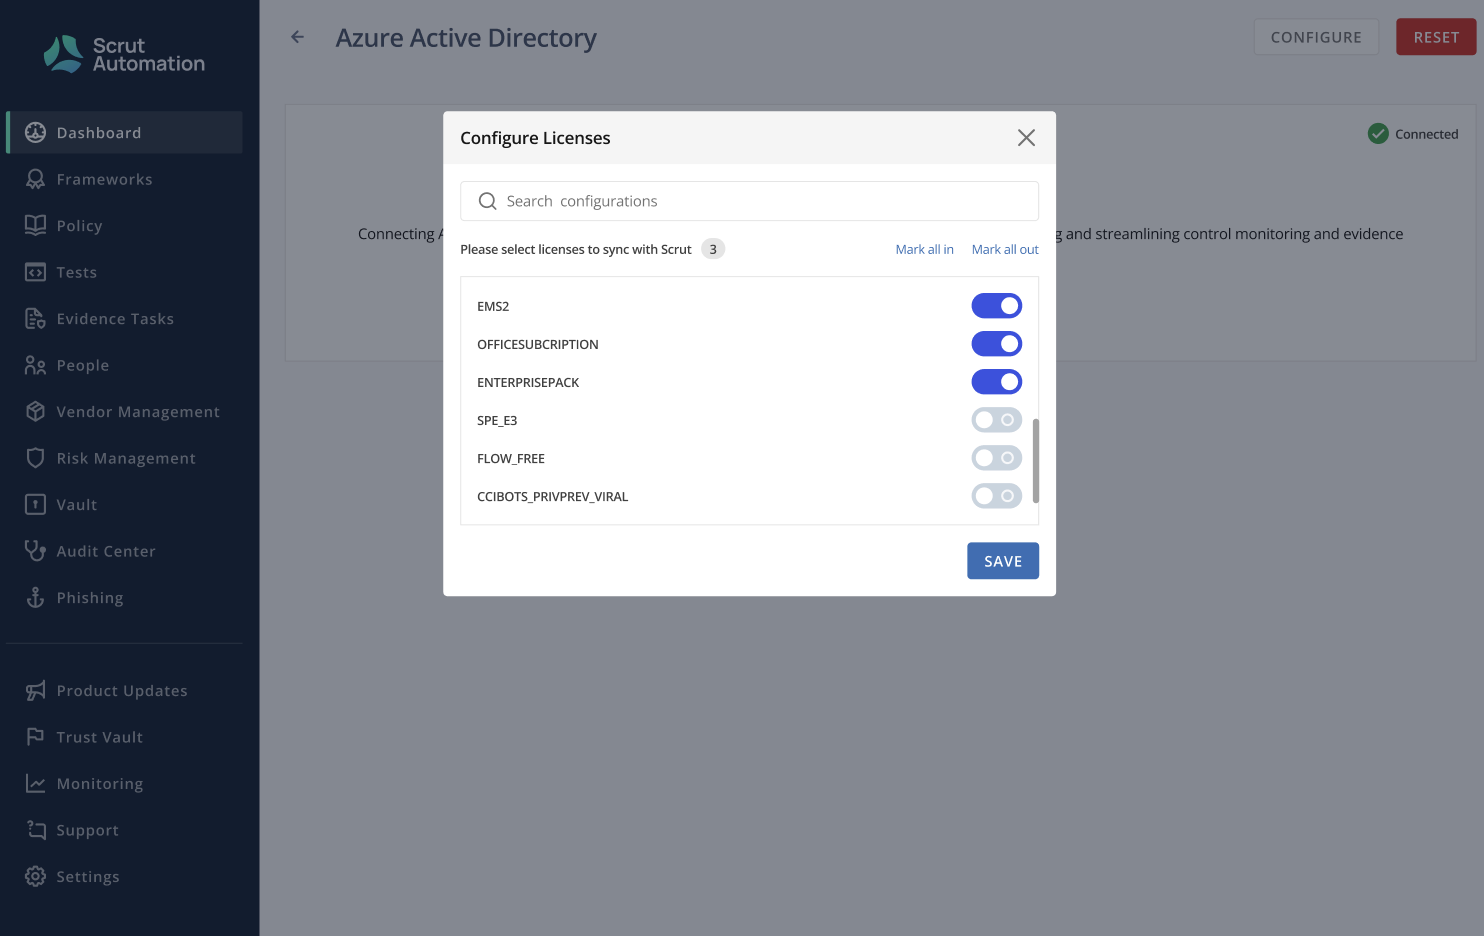Click the green Connected checkmark icon
The width and height of the screenshot is (1484, 936).
1378,134
